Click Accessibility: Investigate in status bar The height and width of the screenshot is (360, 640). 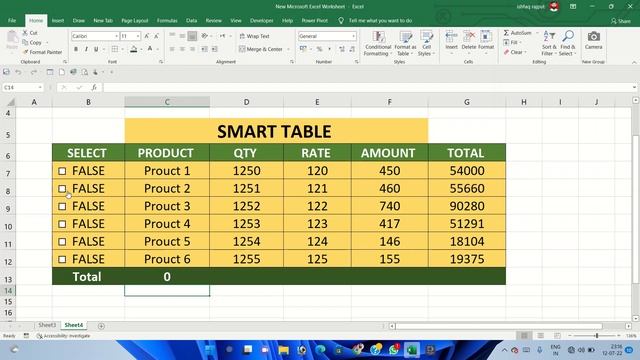pyautogui.click(x=63, y=336)
